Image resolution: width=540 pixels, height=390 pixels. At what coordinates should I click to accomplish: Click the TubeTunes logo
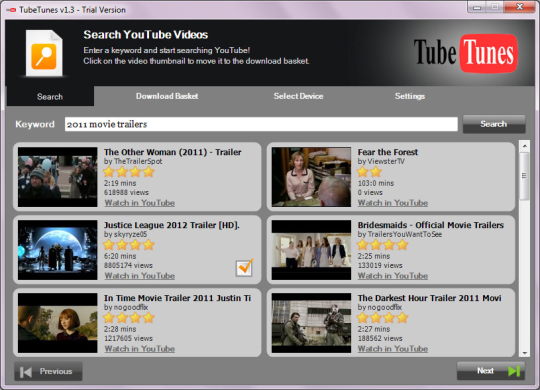(x=466, y=53)
